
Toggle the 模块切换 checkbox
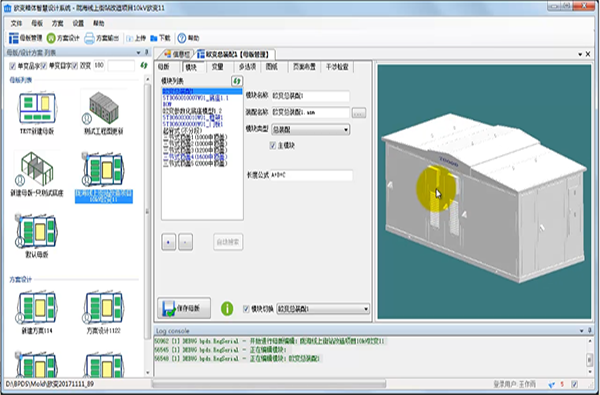(246, 309)
